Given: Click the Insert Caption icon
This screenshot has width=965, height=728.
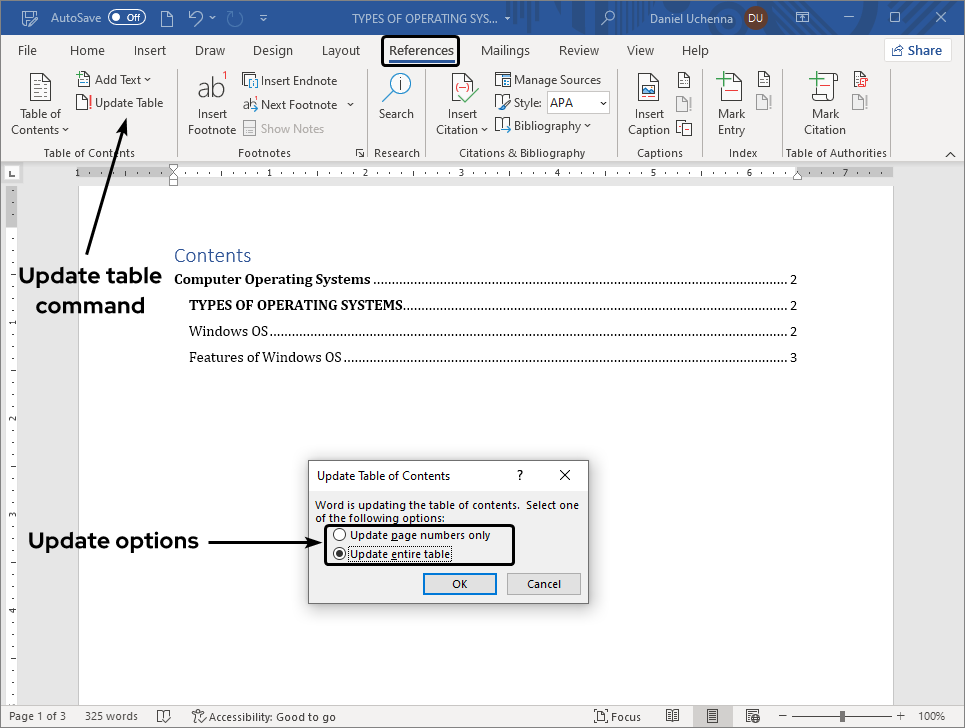Looking at the screenshot, I should tap(648, 88).
